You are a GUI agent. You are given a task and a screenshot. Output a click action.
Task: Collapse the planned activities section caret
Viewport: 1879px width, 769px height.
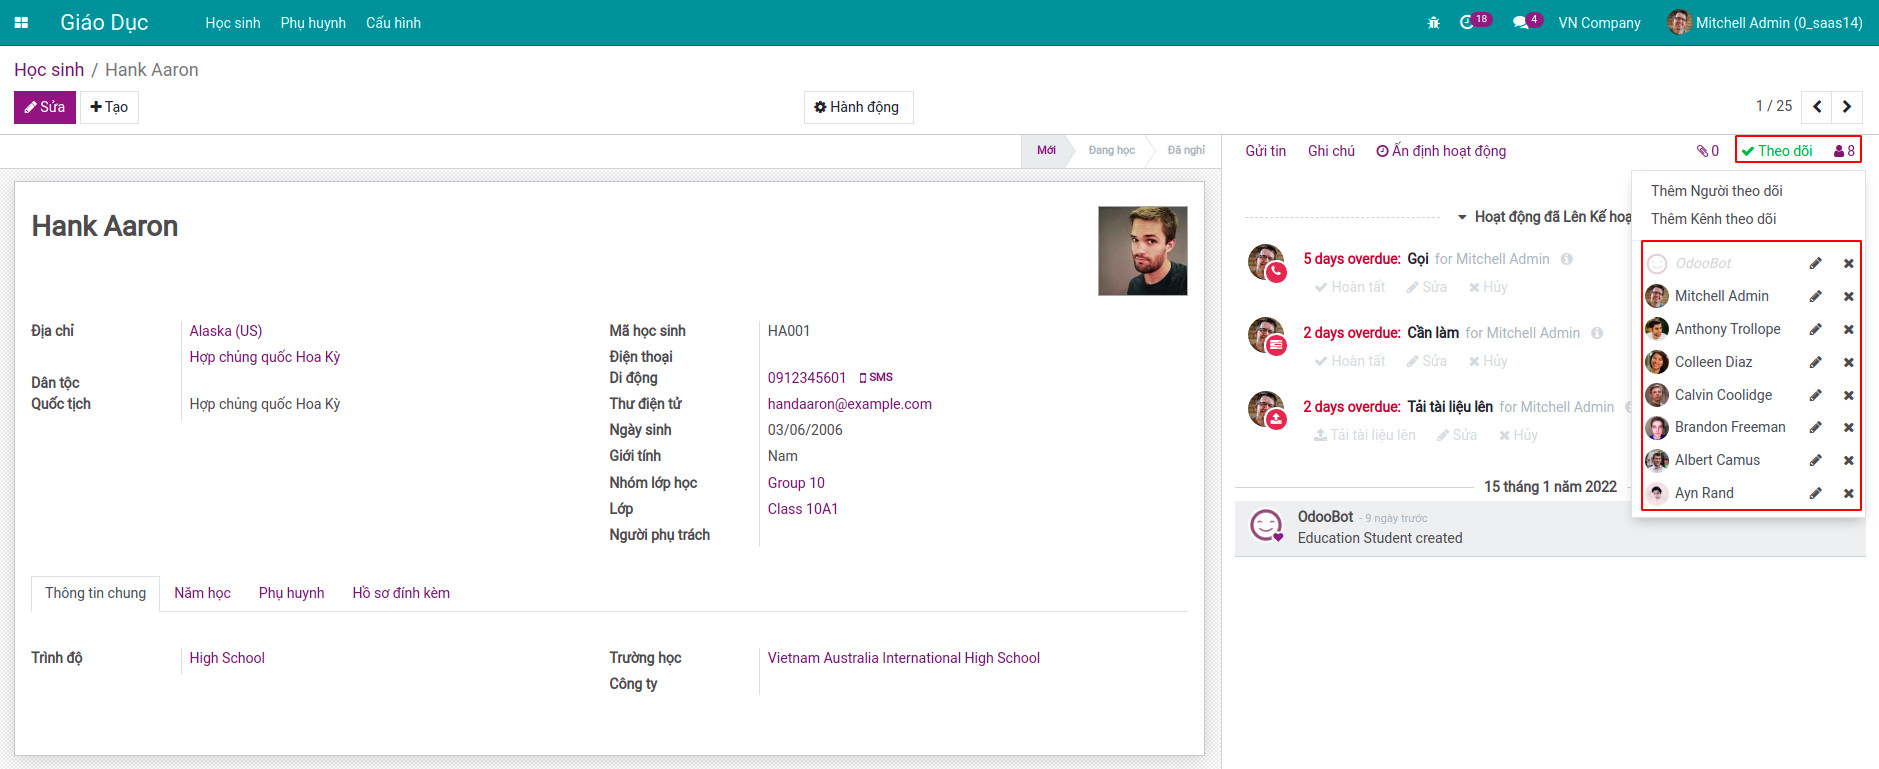(x=1462, y=217)
